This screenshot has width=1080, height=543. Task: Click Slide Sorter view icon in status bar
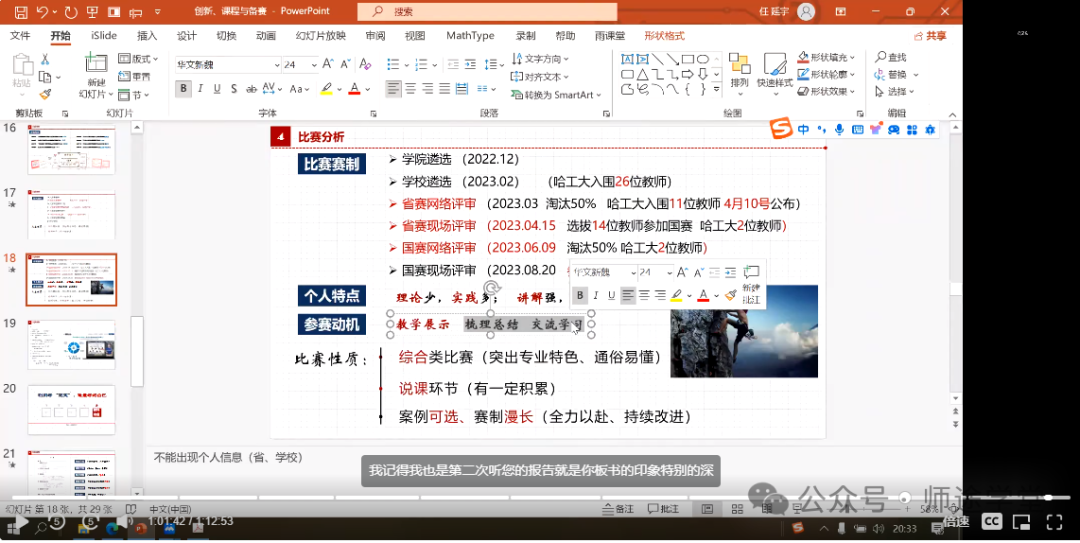[737, 509]
